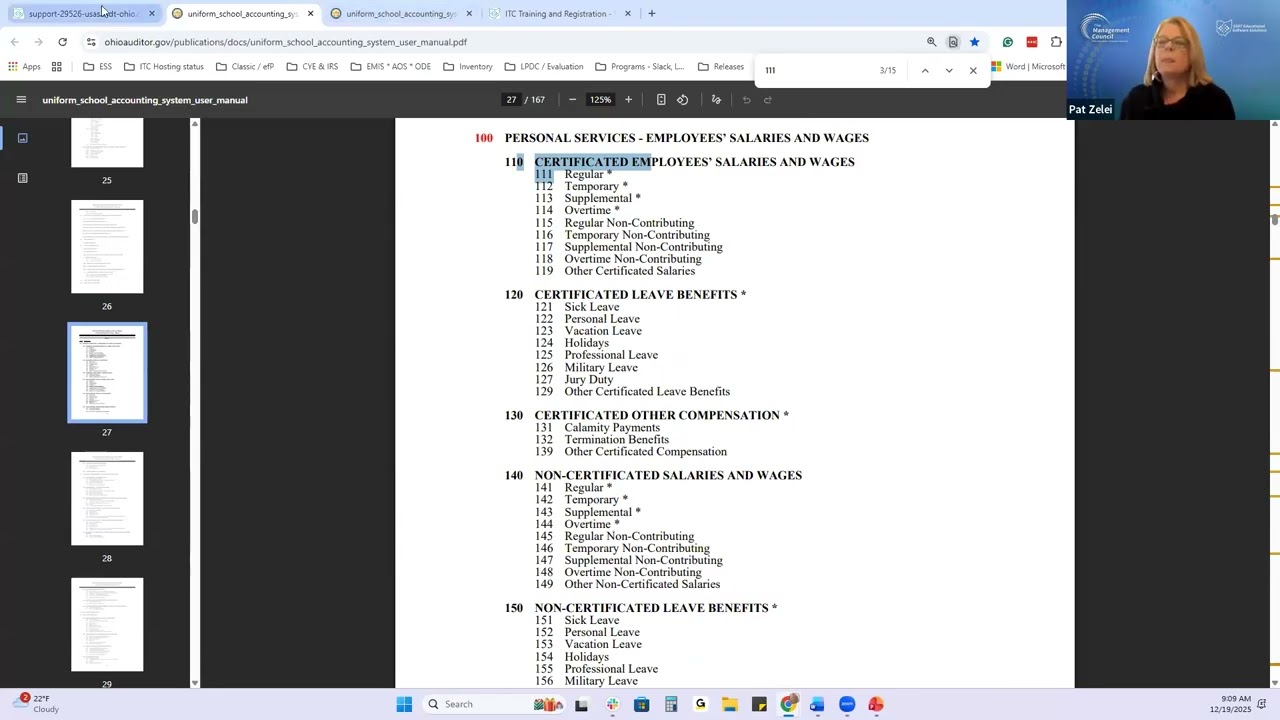Zoom out of the PDF
Viewport: 1280px width, 720px height.
572,100
